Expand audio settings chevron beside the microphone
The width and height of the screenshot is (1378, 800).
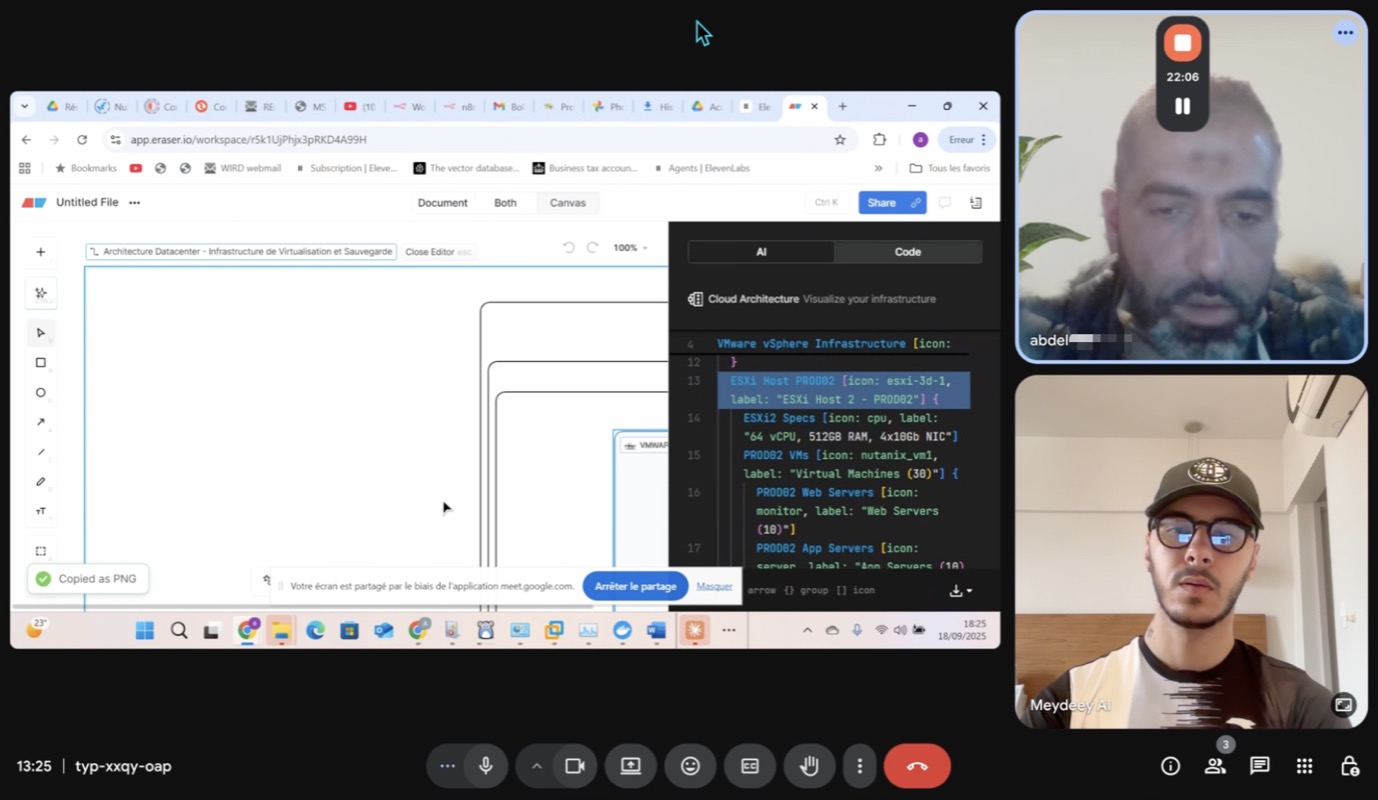pyautogui.click(x=536, y=766)
